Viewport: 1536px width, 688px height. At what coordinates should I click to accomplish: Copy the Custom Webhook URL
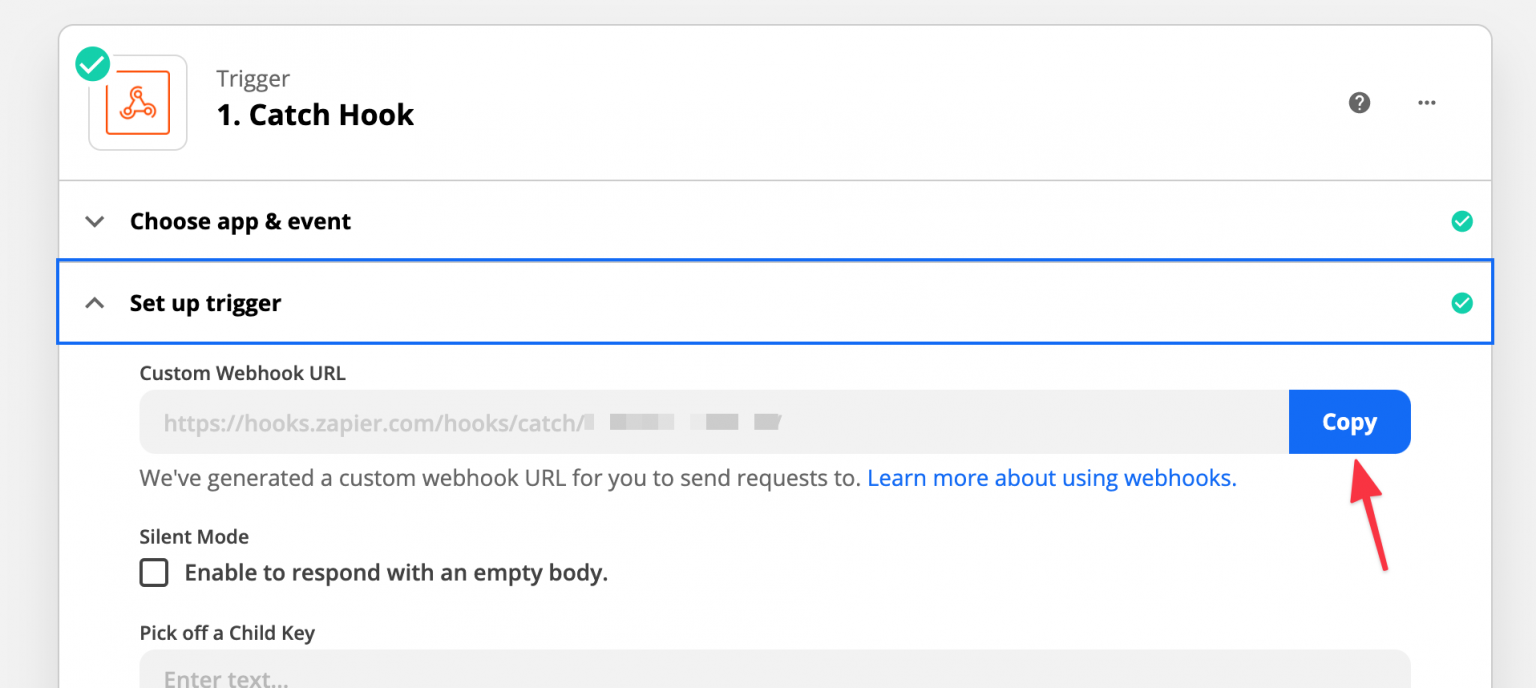tap(1349, 421)
